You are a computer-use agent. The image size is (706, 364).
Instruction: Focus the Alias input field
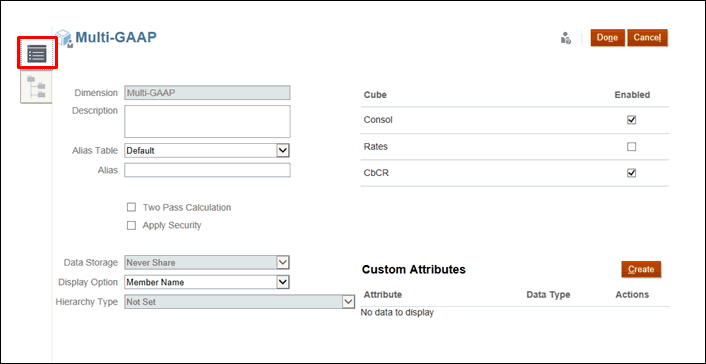pos(207,170)
